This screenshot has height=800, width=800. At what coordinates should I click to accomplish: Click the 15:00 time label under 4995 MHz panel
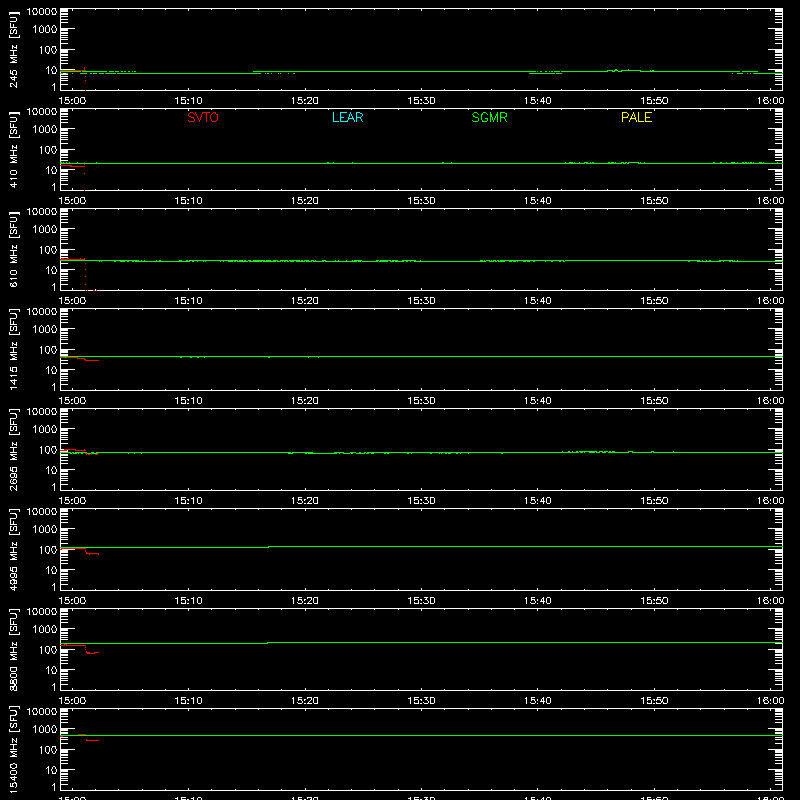click(72, 601)
